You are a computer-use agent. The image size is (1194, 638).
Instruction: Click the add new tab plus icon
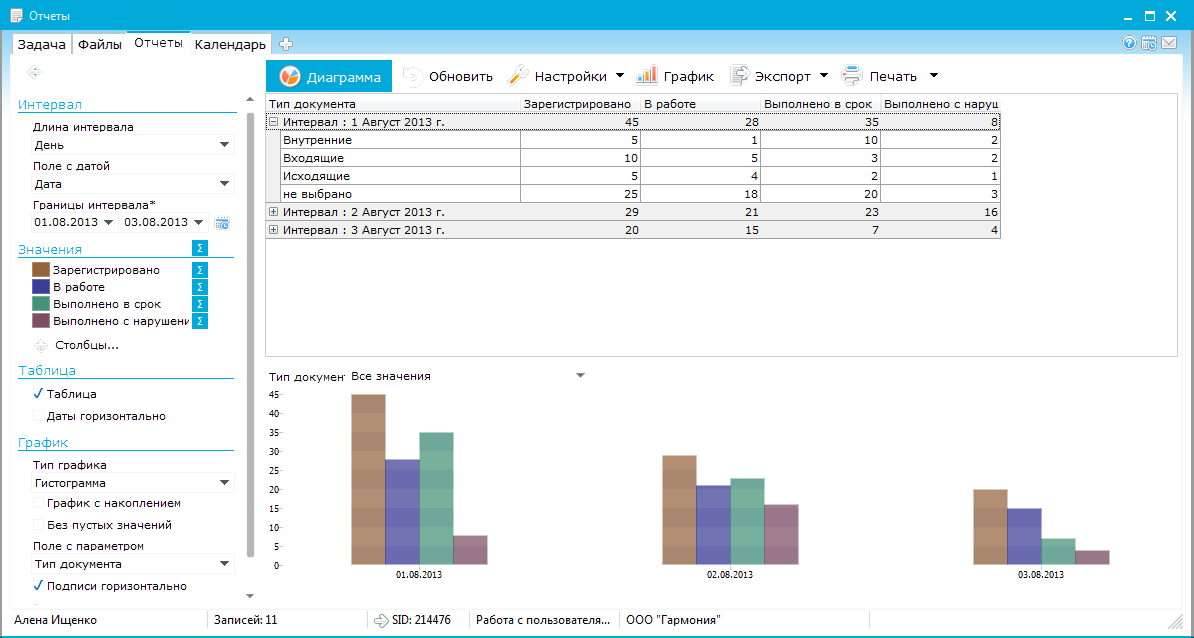coord(286,44)
